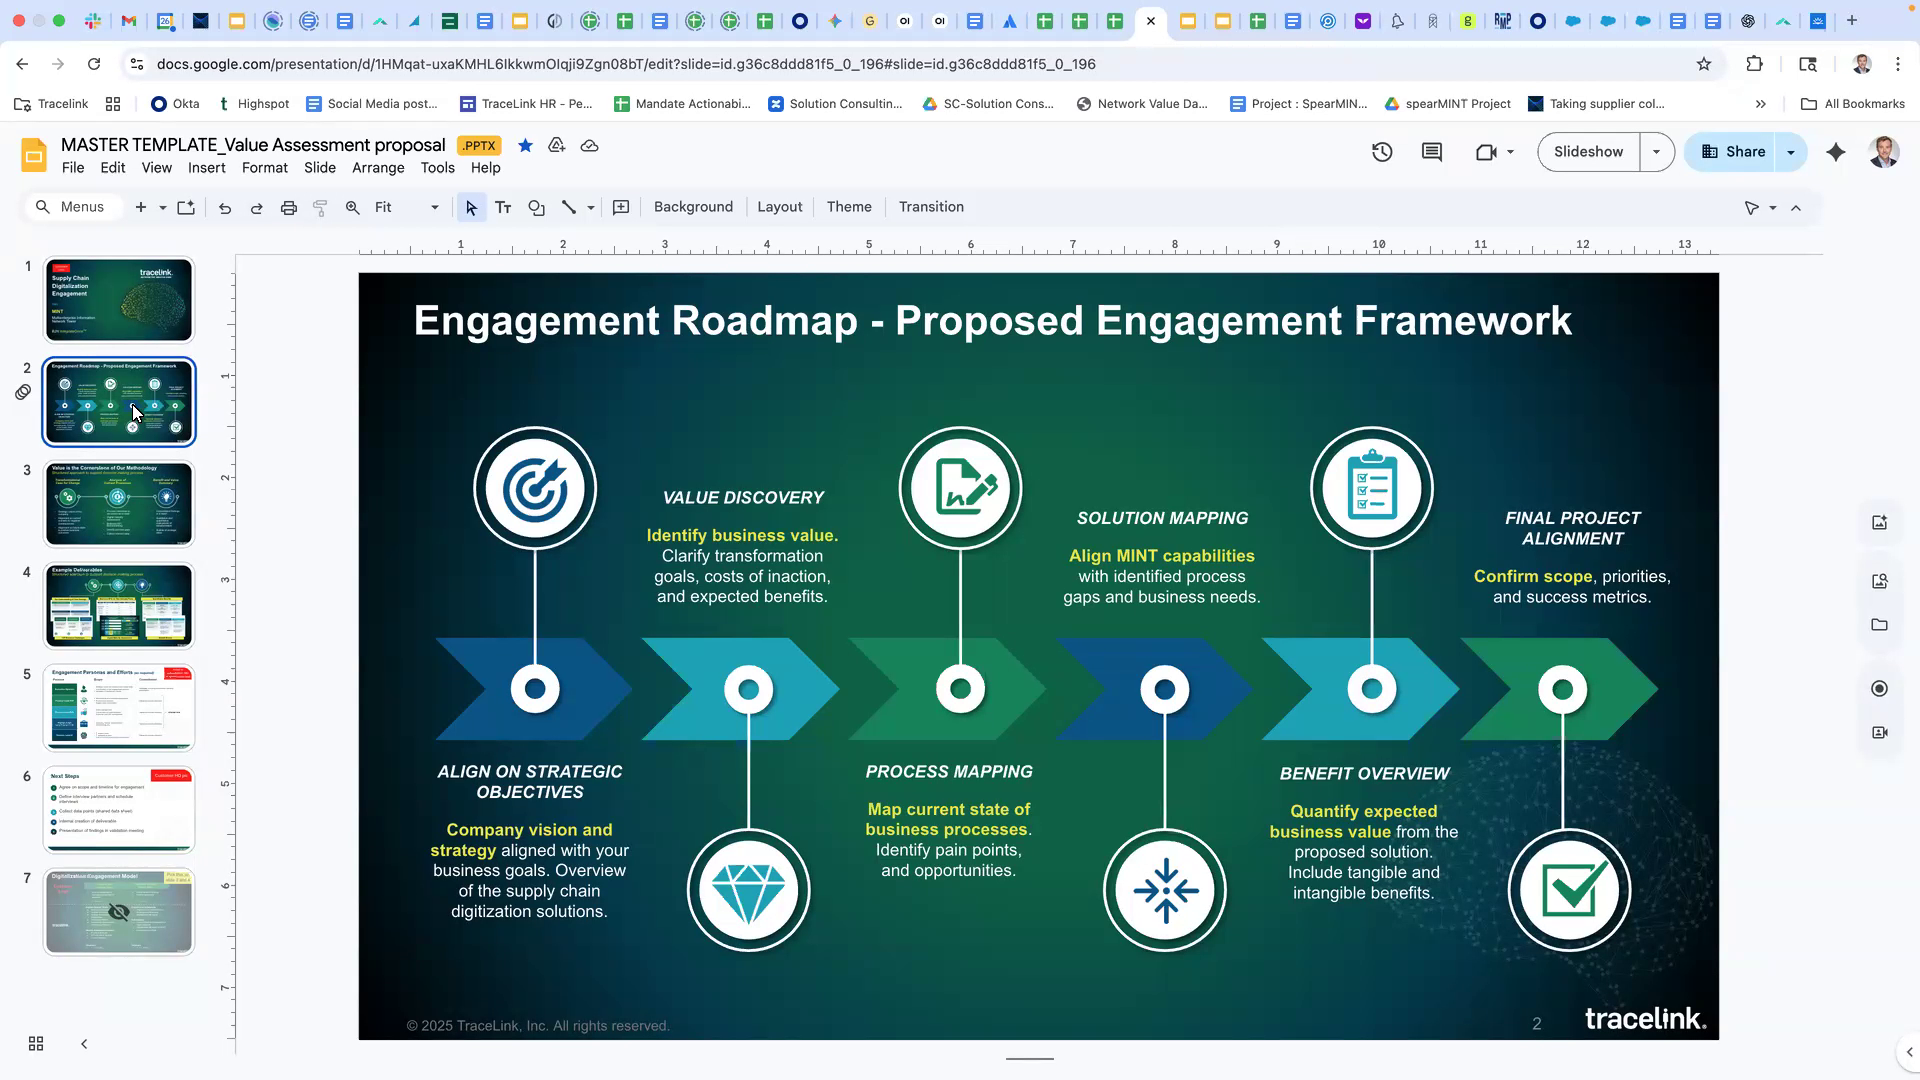Click the undo arrow icon
The image size is (1920, 1080).
pyautogui.click(x=225, y=208)
